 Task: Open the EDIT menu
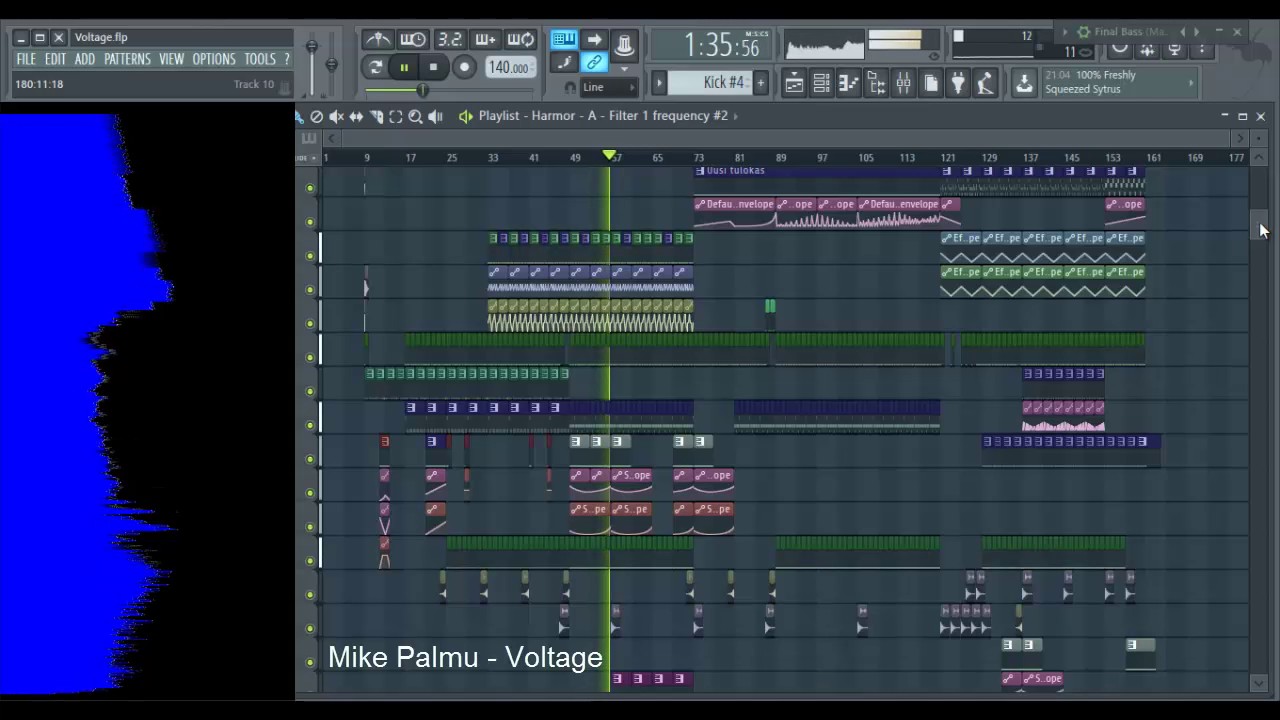tap(55, 59)
